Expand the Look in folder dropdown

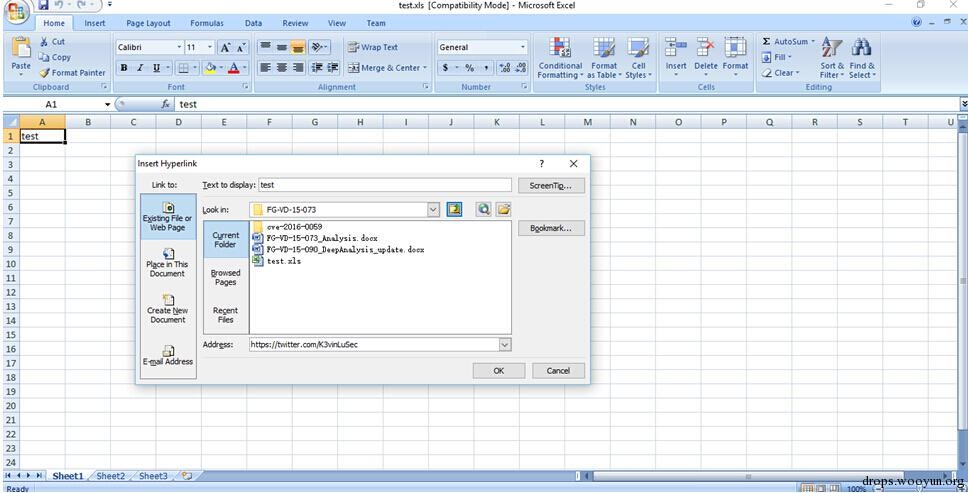[433, 210]
